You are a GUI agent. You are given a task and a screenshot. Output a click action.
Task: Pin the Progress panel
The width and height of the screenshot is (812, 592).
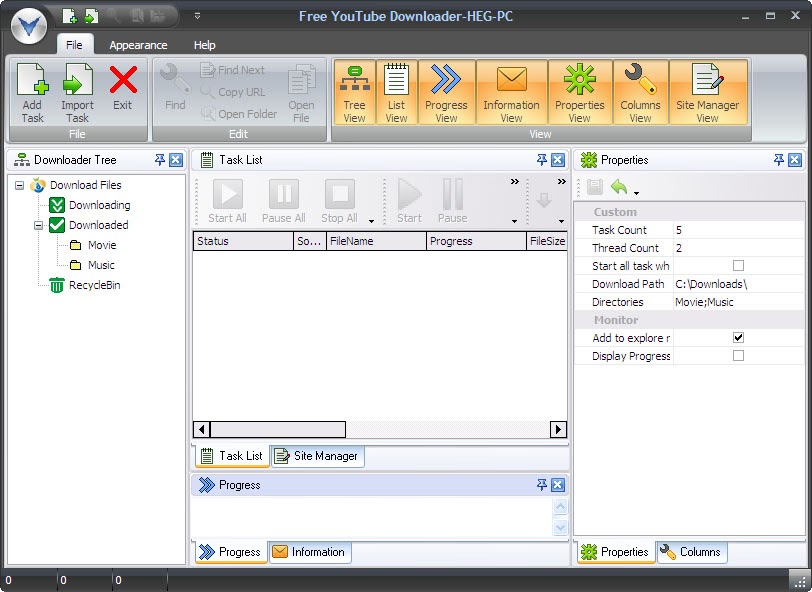[542, 485]
